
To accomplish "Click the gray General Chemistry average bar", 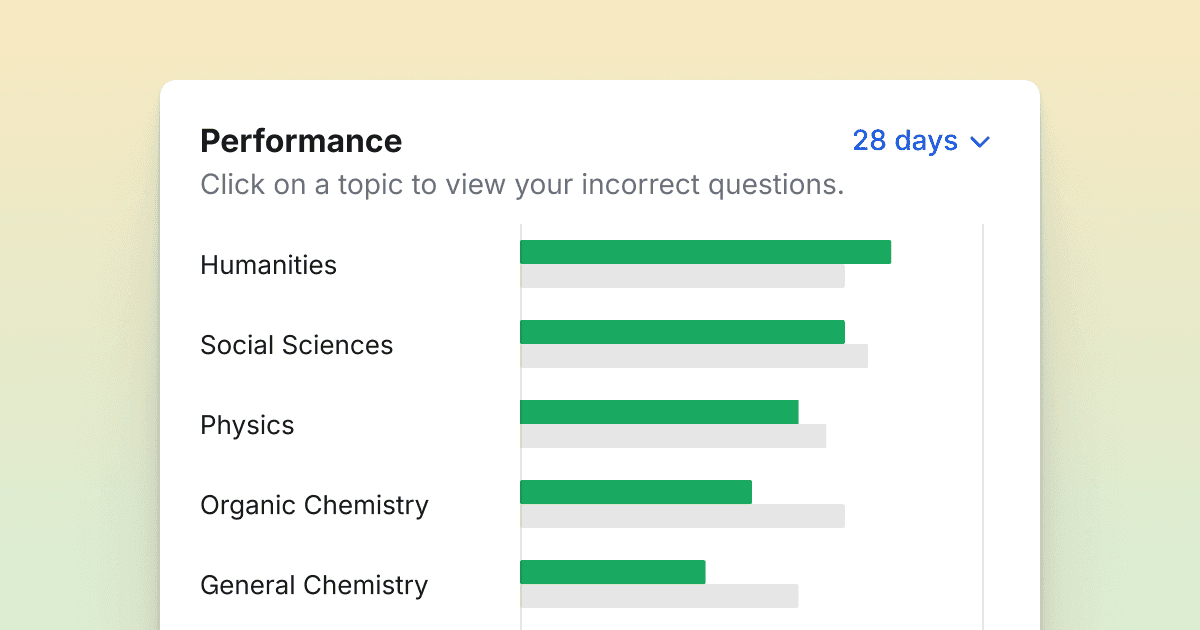I will pyautogui.click(x=659, y=596).
